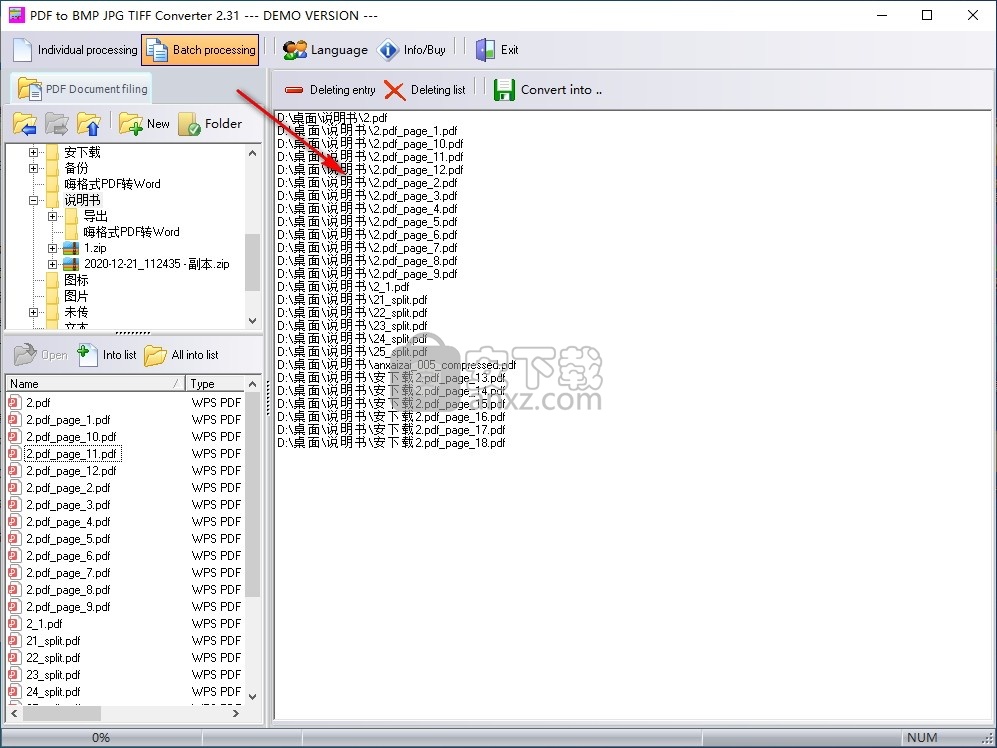
Task: Select 24_split.pdf in file list
Action: pos(53,692)
